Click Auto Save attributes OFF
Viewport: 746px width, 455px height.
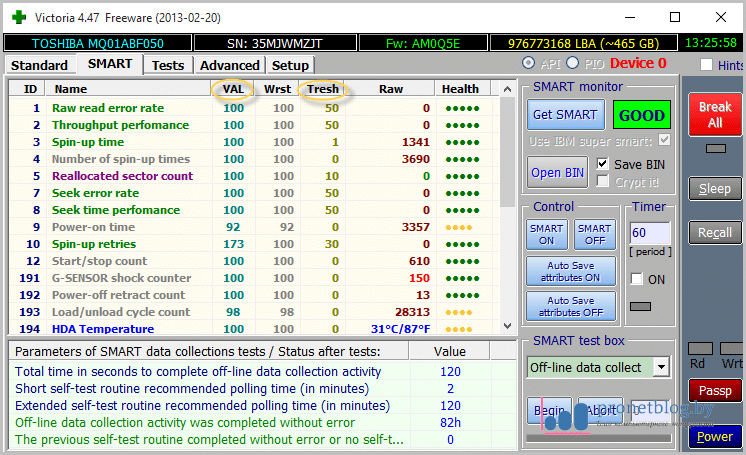(x=570, y=307)
